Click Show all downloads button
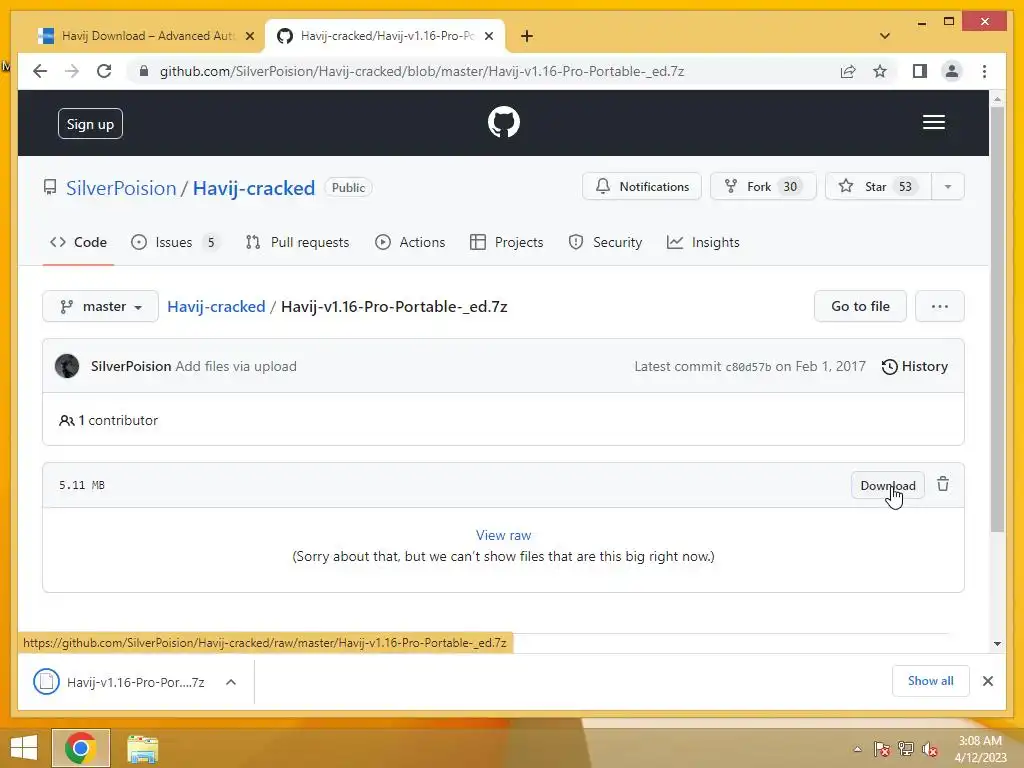1024x768 pixels. (x=931, y=681)
